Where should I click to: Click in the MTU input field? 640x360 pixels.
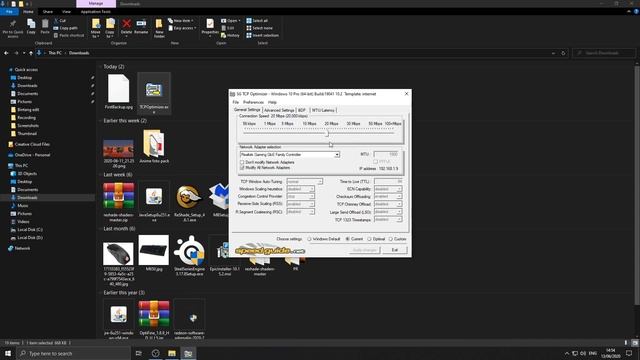pos(386,154)
